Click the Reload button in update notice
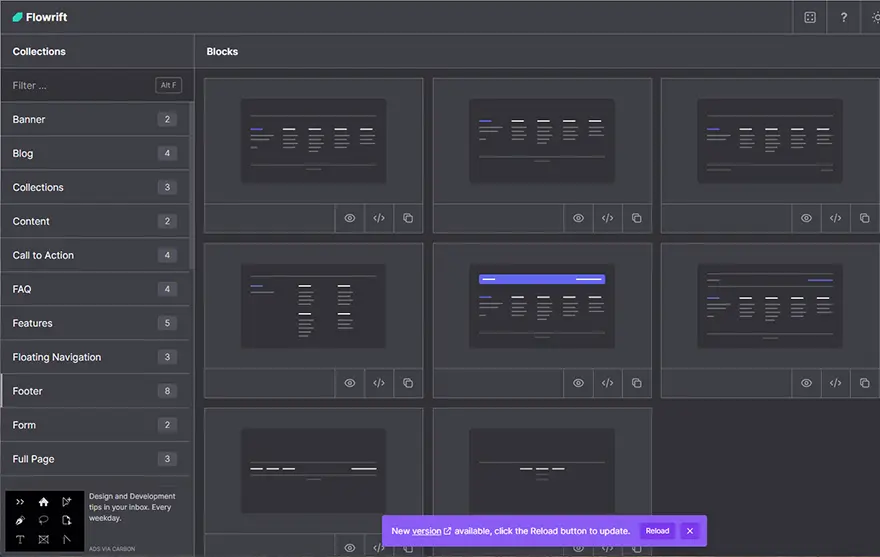 [x=657, y=531]
